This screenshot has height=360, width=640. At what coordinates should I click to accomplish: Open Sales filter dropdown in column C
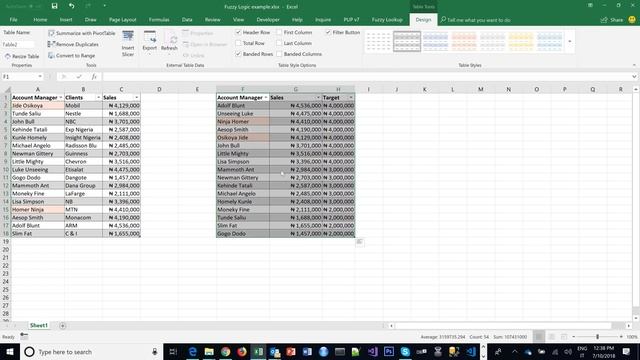[136, 98]
